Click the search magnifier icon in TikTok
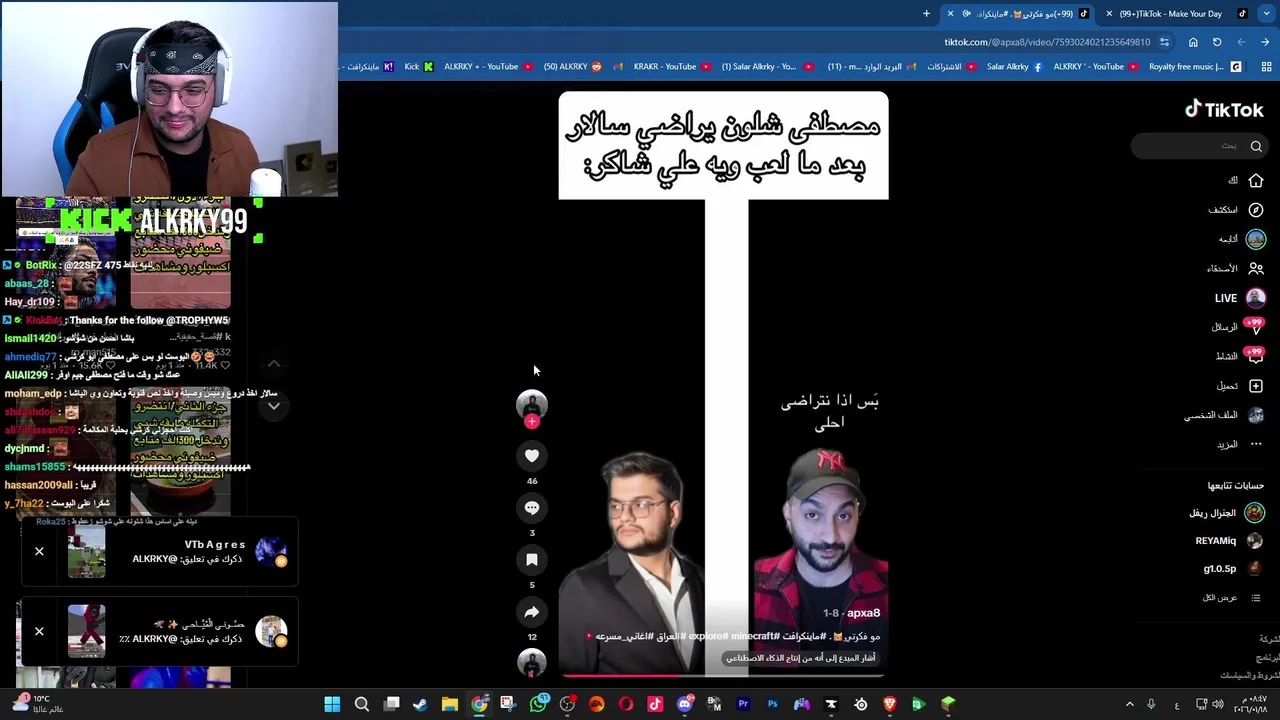Image resolution: width=1280 pixels, height=720 pixels. [x=1256, y=146]
